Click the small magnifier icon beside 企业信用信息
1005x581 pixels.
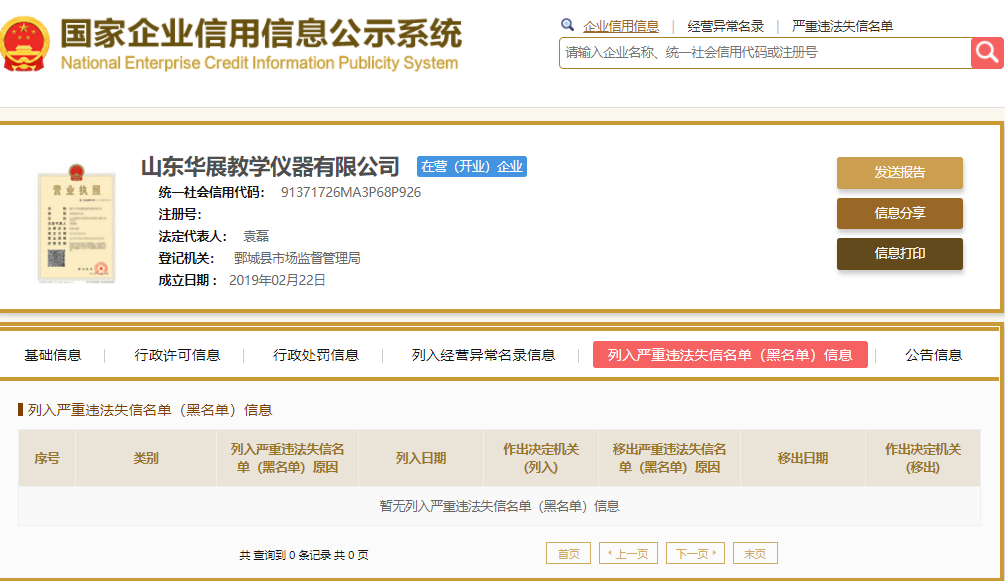pos(567,25)
